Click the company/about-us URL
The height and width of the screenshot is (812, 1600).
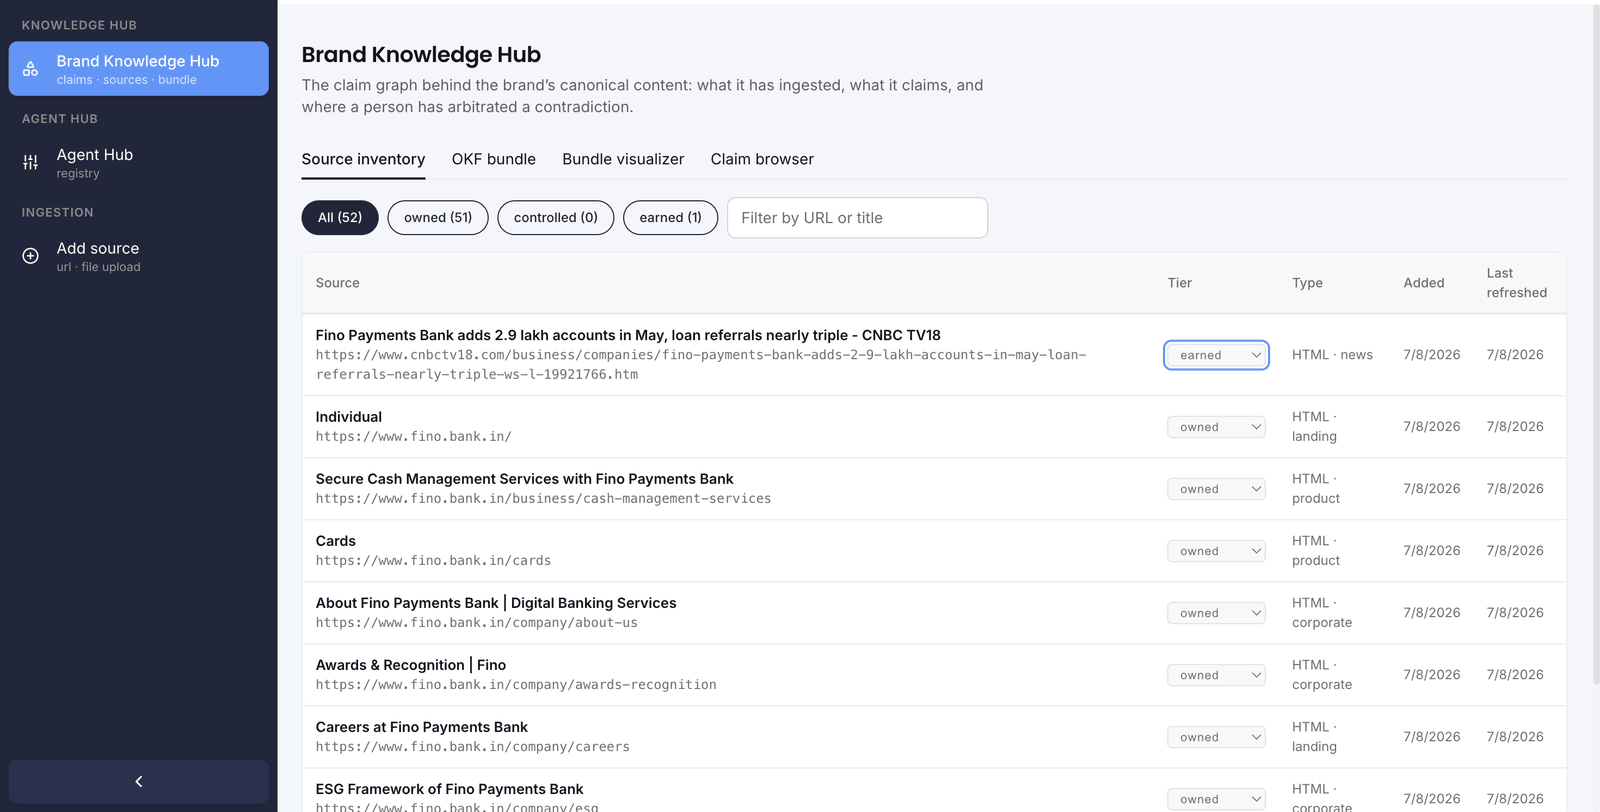point(477,622)
